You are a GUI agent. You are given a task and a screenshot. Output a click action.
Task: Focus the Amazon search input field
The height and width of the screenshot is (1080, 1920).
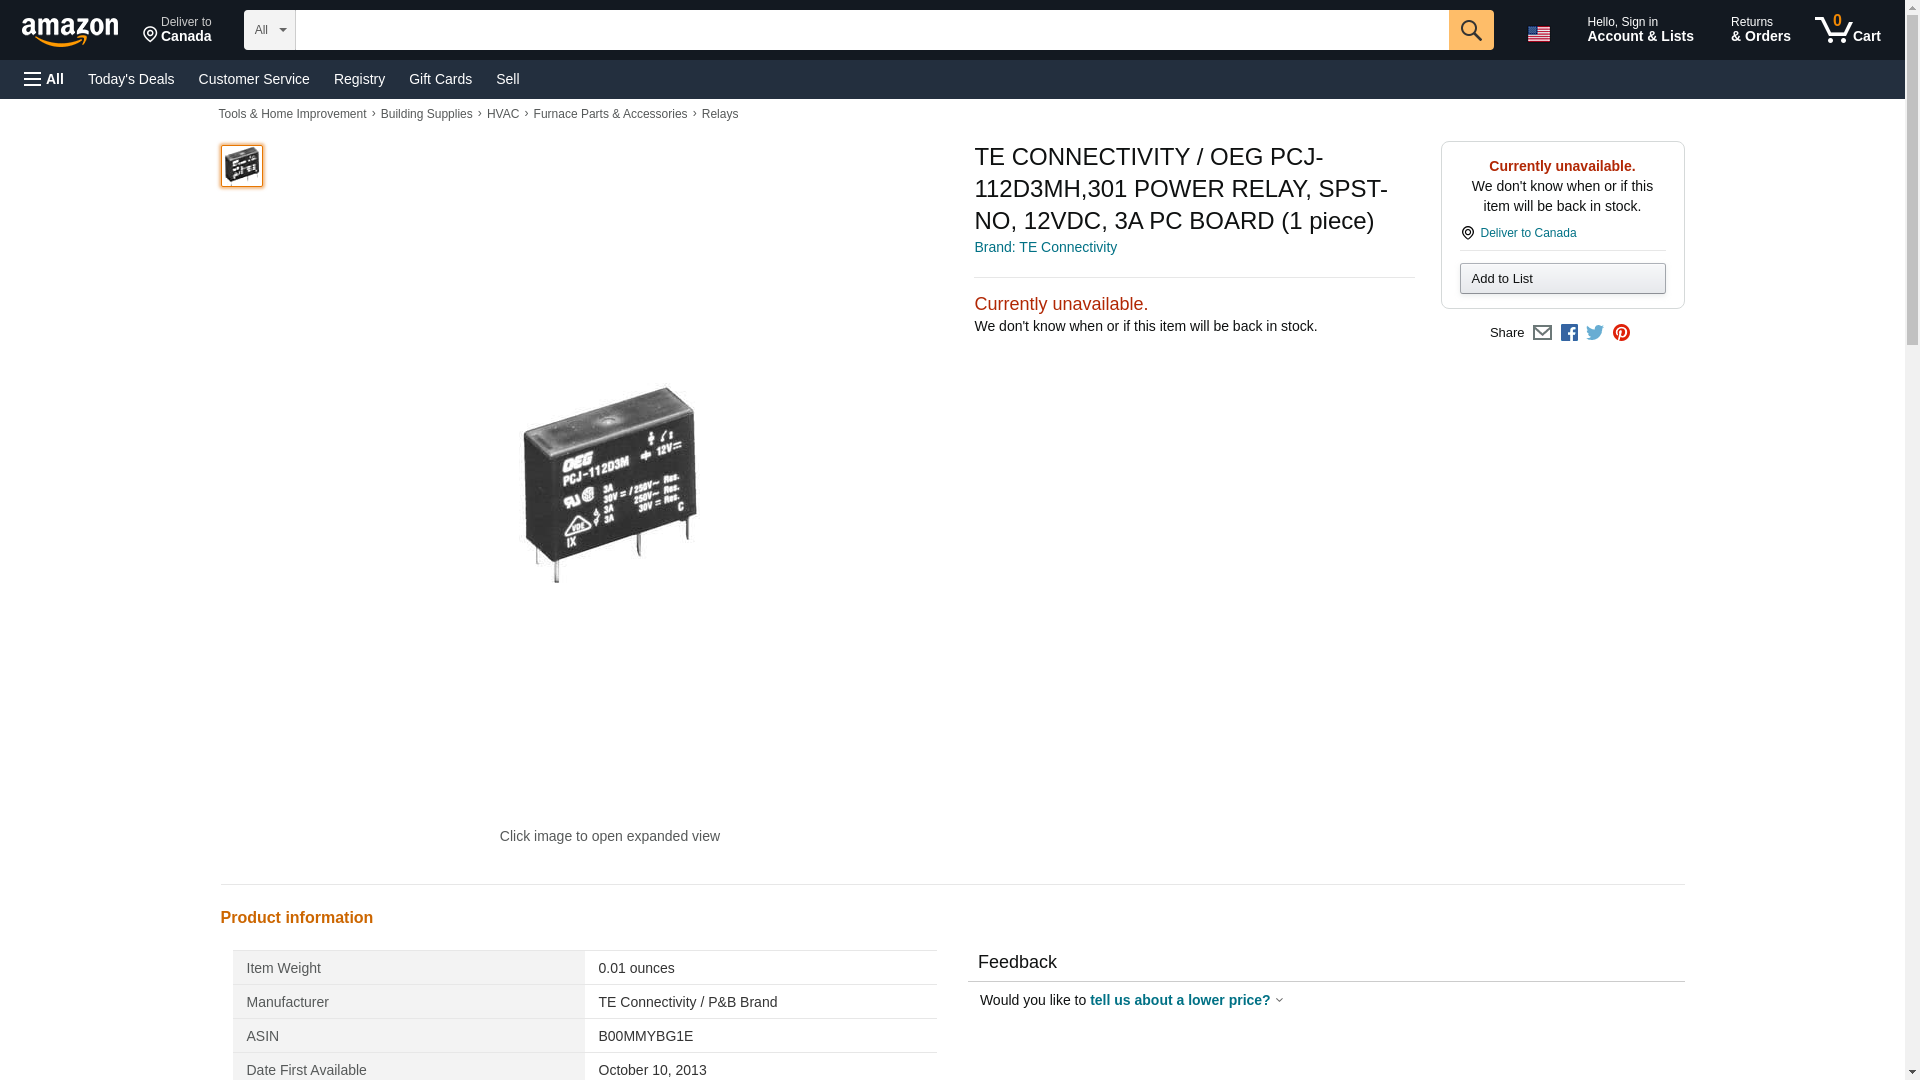point(872,30)
